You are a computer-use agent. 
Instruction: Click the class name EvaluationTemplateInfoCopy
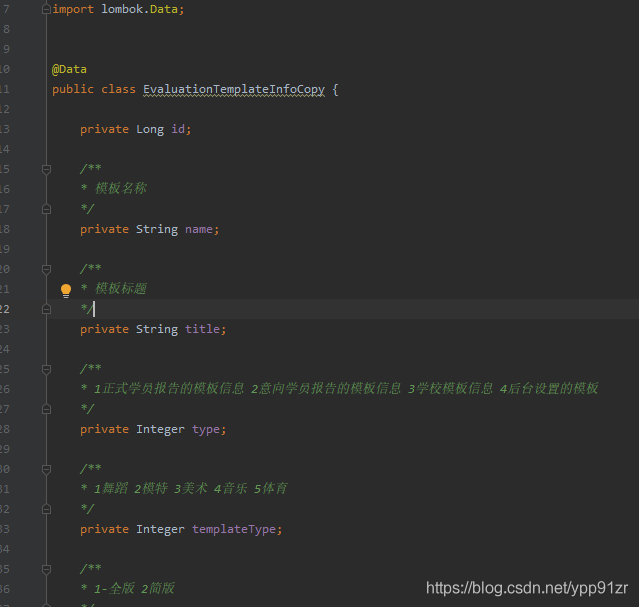pyautogui.click(x=233, y=89)
